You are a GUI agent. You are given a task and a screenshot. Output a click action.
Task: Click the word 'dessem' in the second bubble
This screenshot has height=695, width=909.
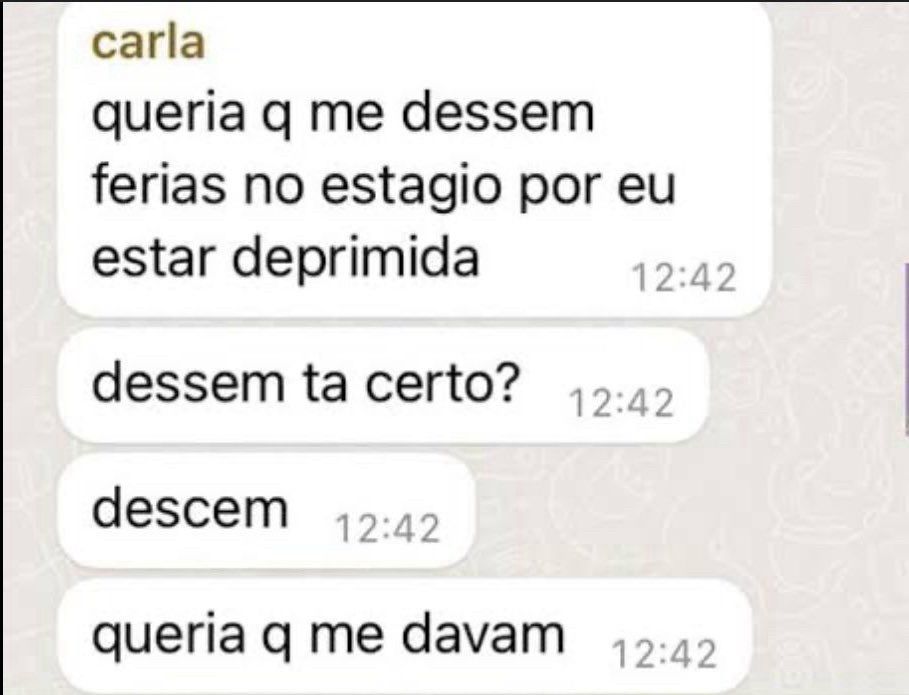coord(188,383)
